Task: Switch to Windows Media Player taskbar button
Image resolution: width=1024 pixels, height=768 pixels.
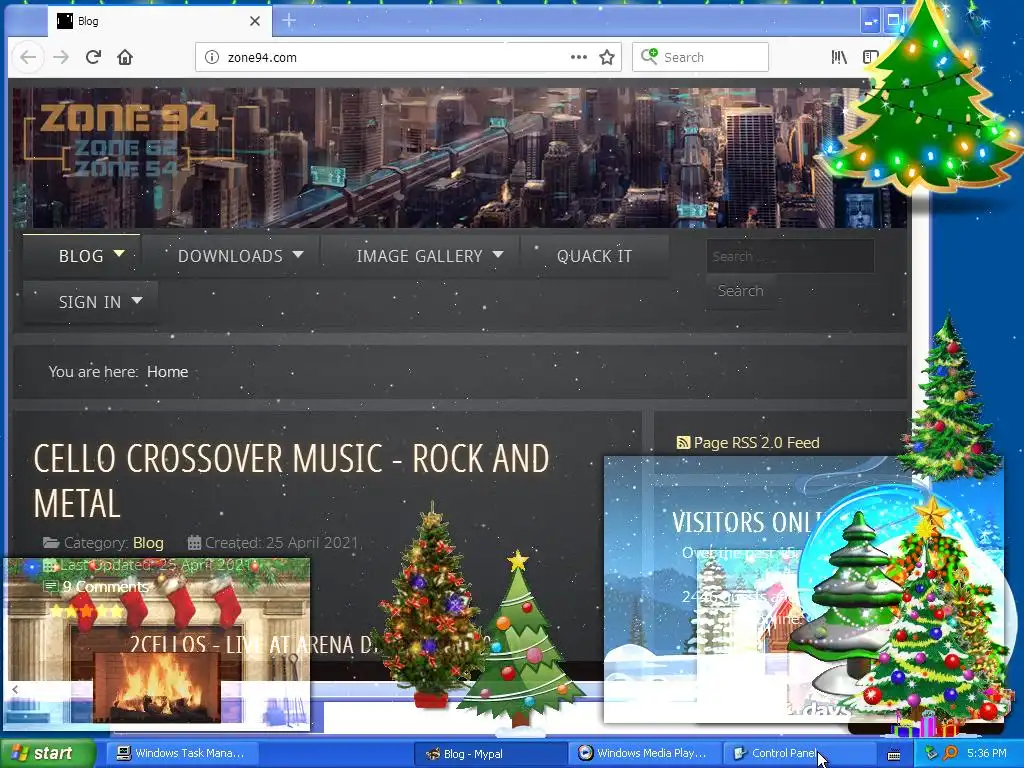Action: (x=643, y=753)
